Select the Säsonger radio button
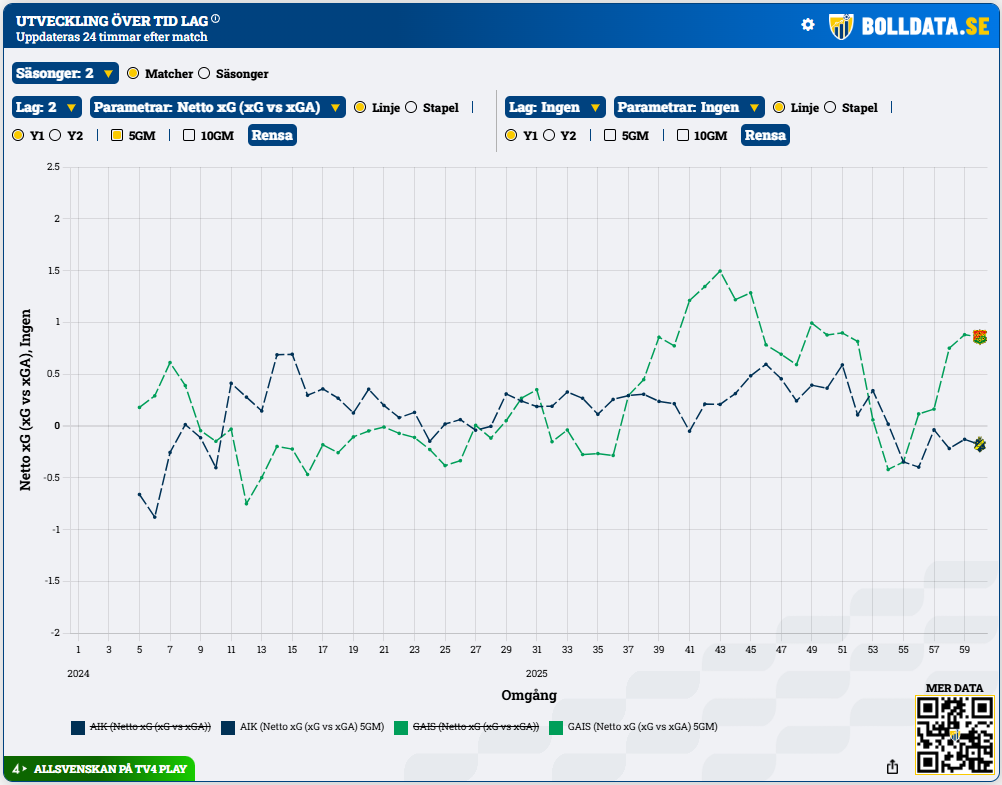The image size is (1002, 785). [x=204, y=73]
